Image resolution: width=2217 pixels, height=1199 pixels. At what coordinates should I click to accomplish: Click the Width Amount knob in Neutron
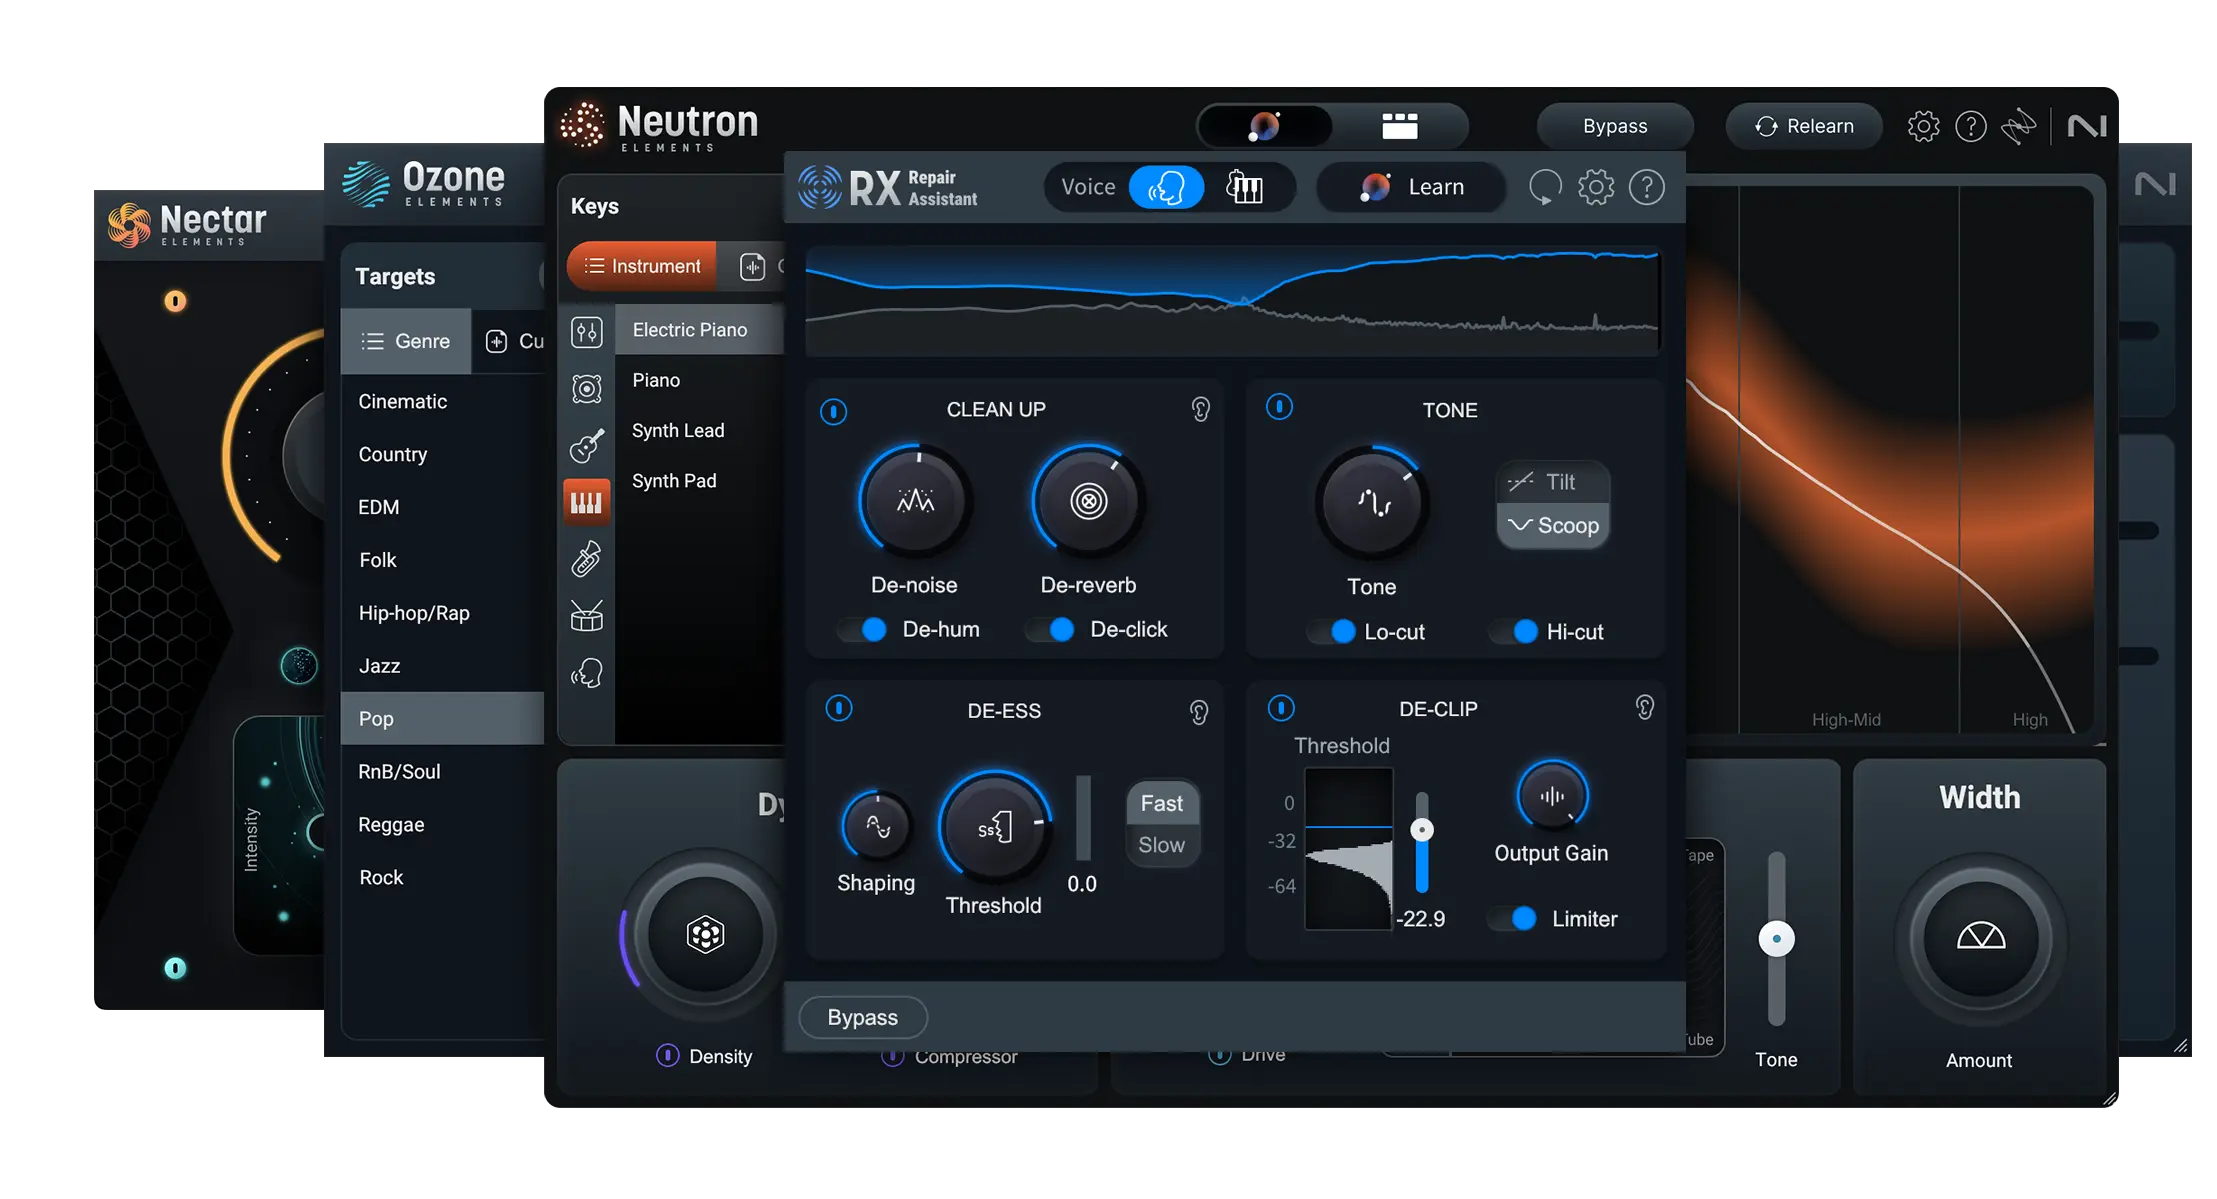pos(1980,938)
